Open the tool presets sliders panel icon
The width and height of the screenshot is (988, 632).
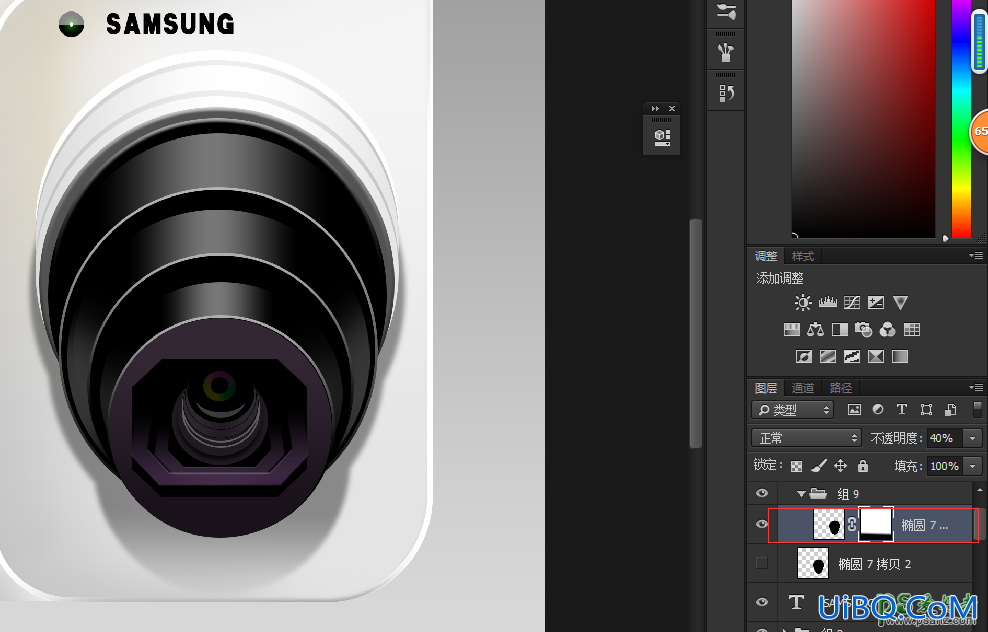[726, 11]
